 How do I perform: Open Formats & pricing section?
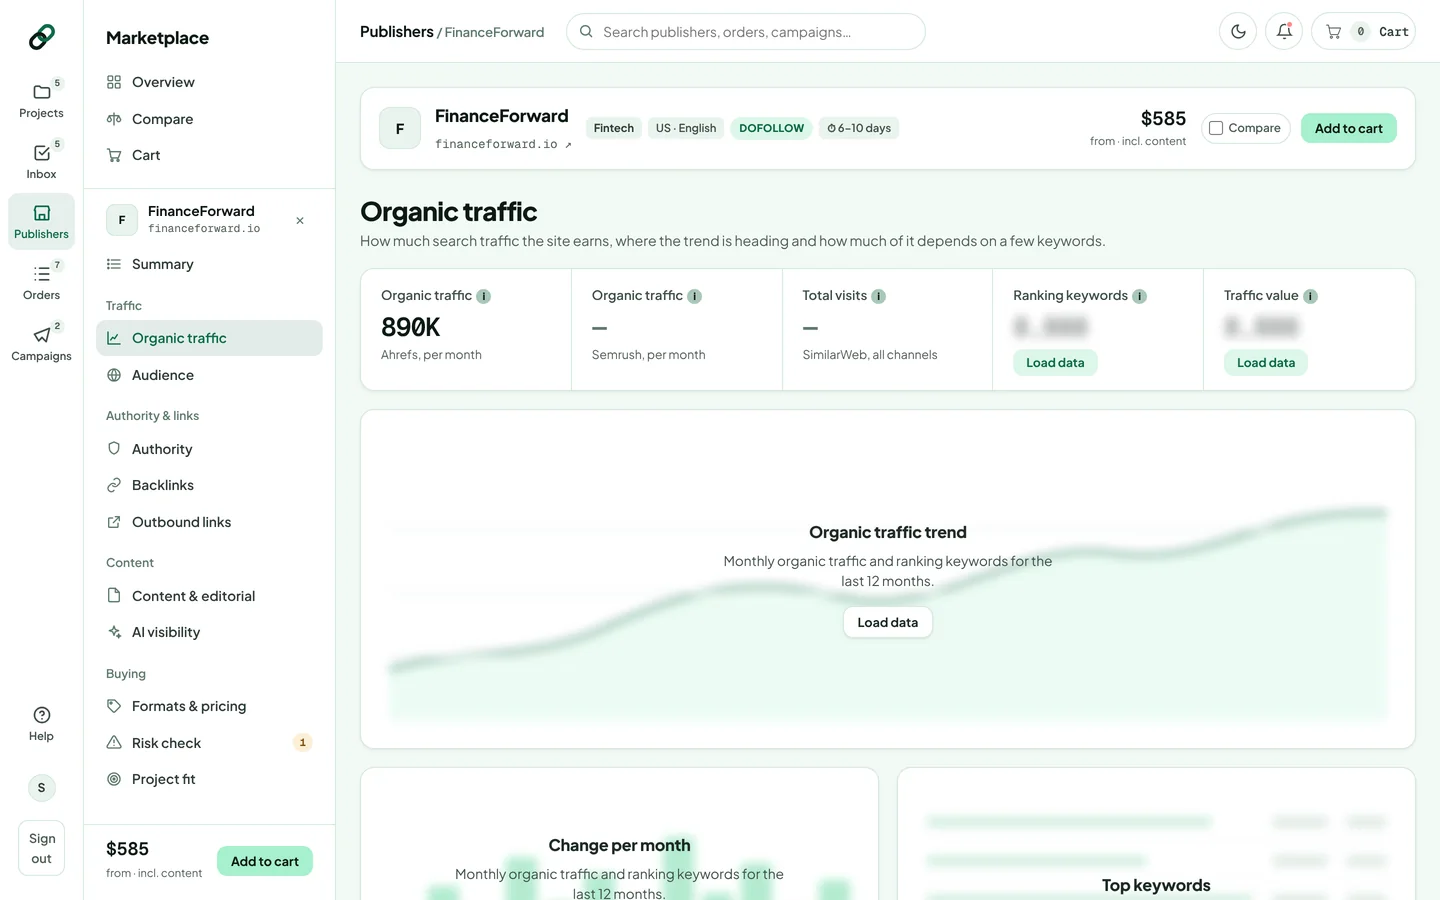(209, 706)
